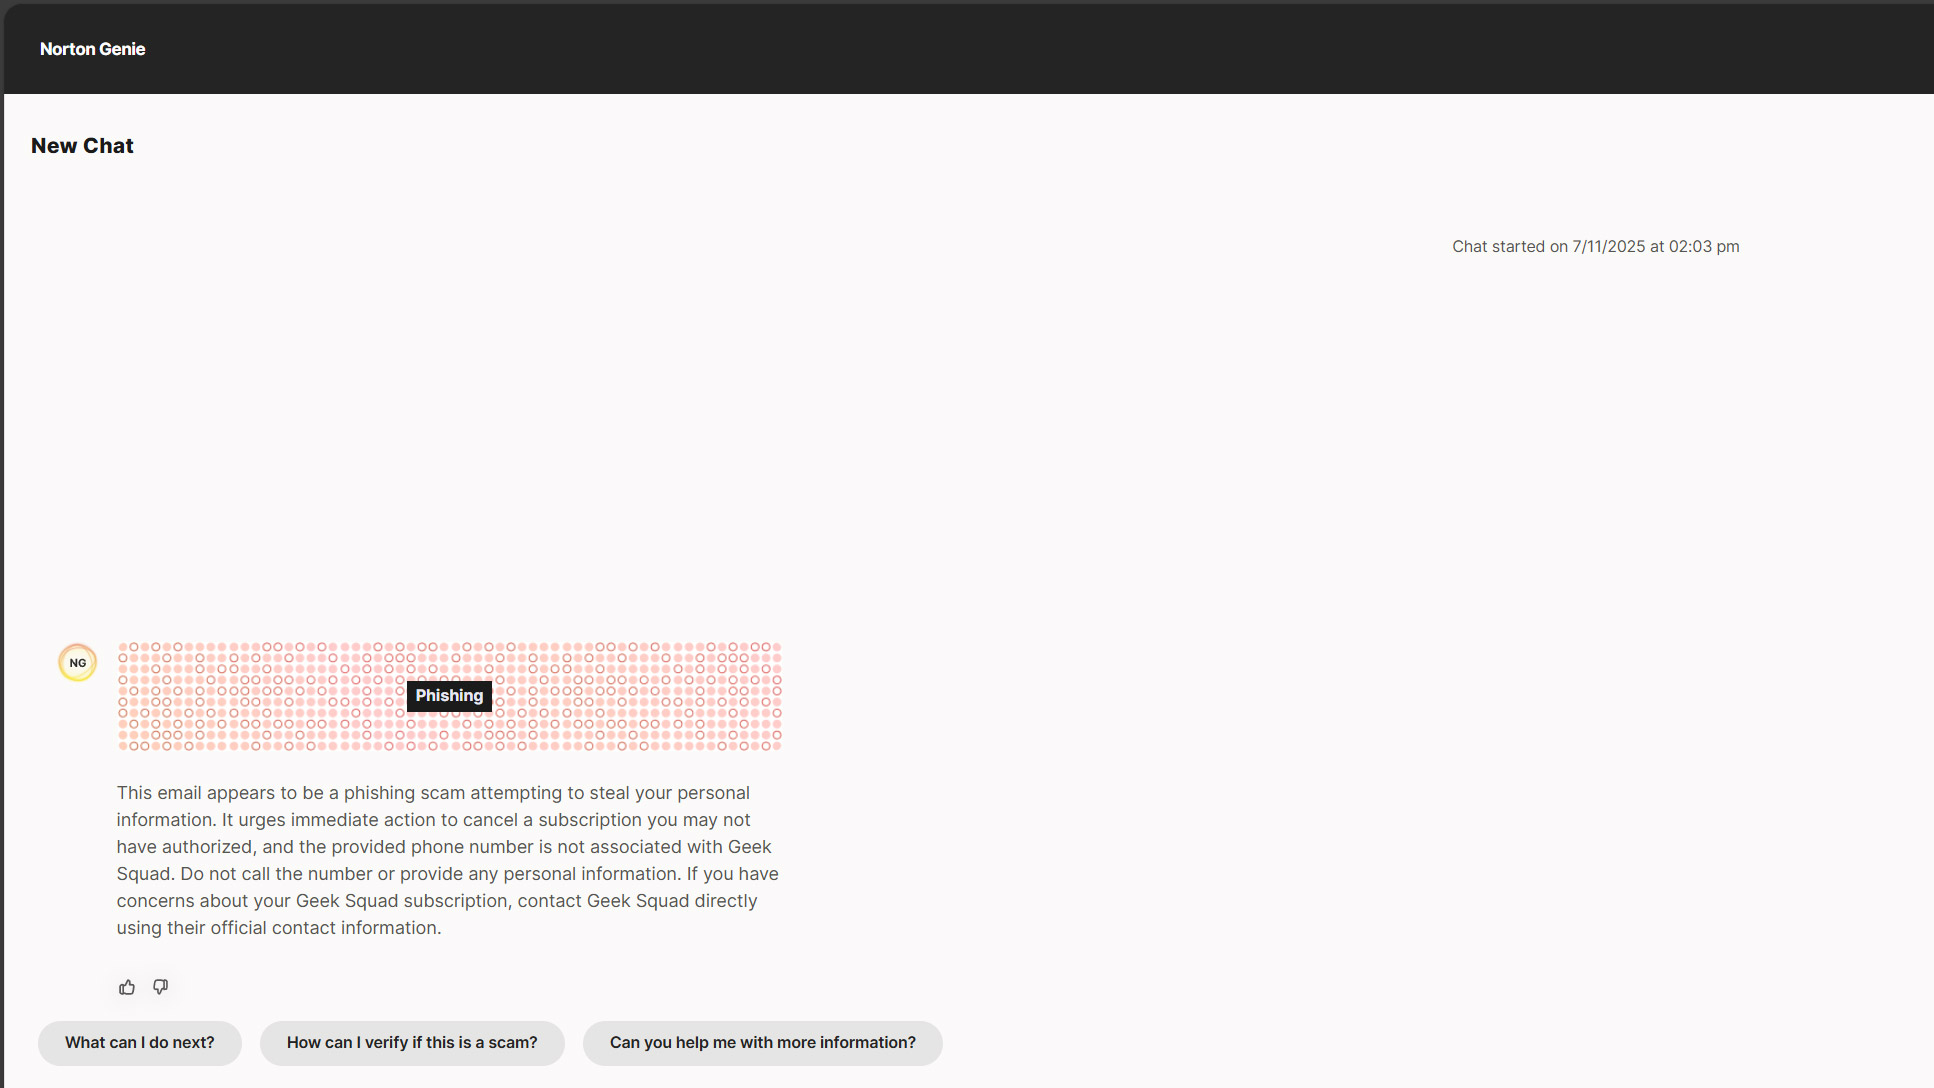Click the "This email appears to be" sentence
The height and width of the screenshot is (1088, 1934).
(x=220, y=793)
